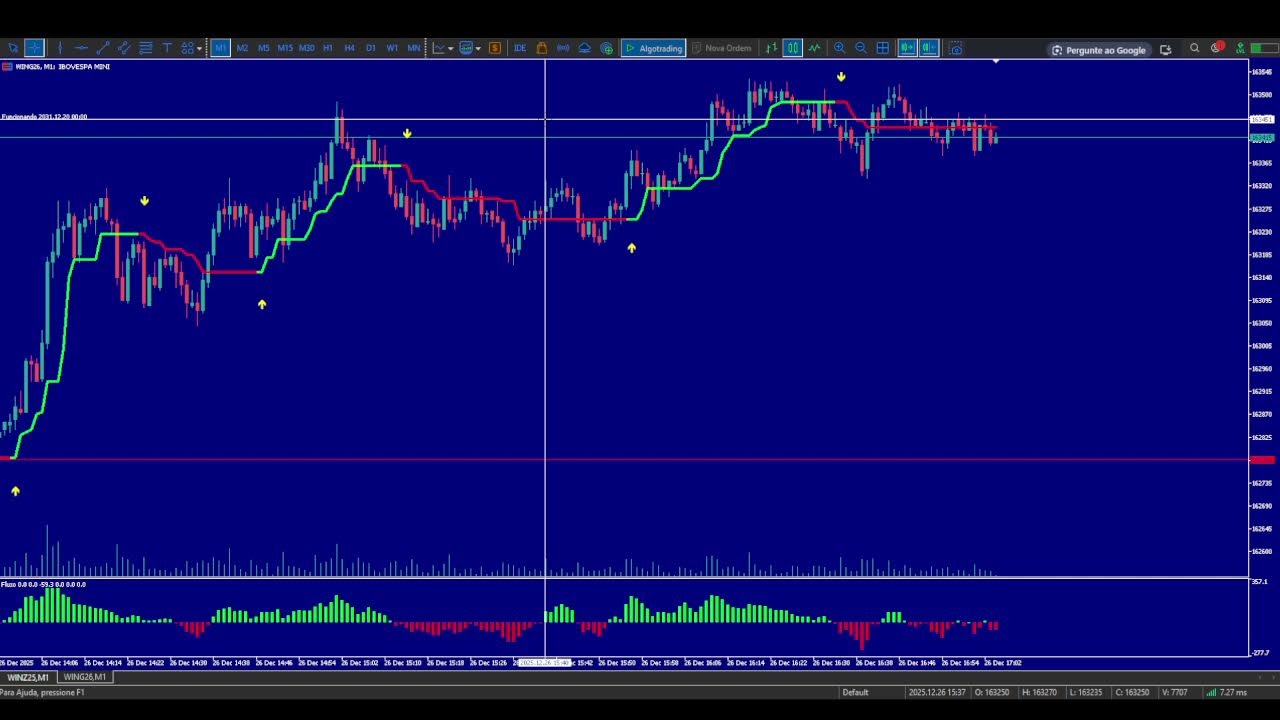Select the text label tool
This screenshot has height=720, width=1280.
click(x=167, y=48)
